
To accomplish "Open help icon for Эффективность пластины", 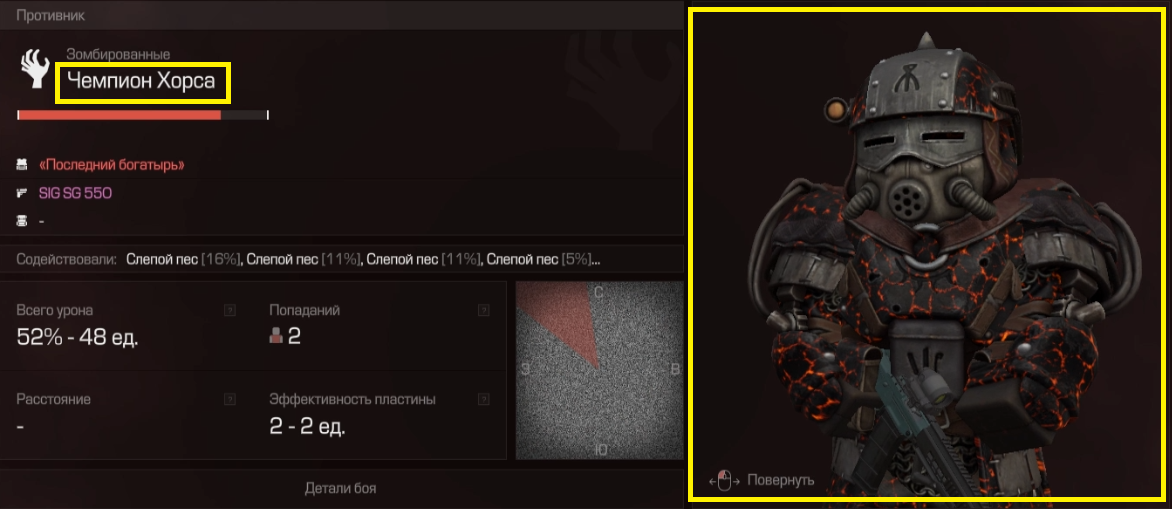I will [484, 399].
